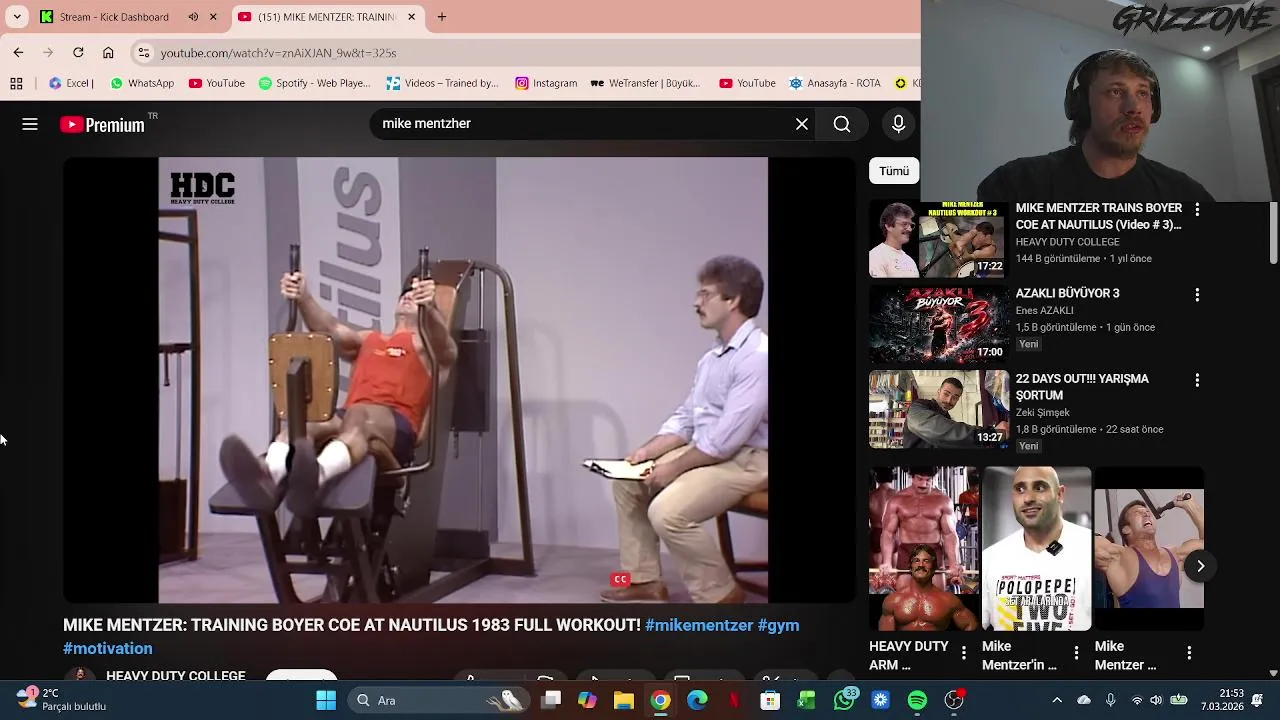Open the tab search dropdown
Viewport: 1280px width, 720px height.
(x=16, y=17)
